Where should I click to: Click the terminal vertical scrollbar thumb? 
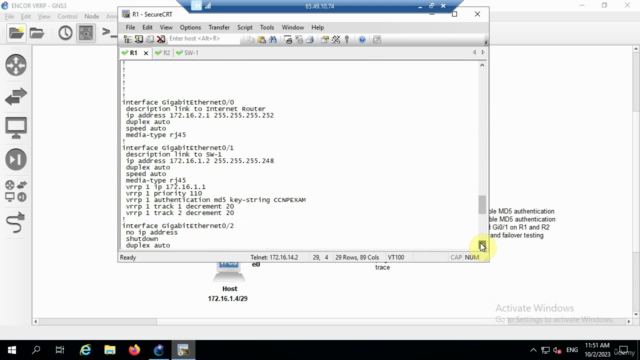[482, 204]
